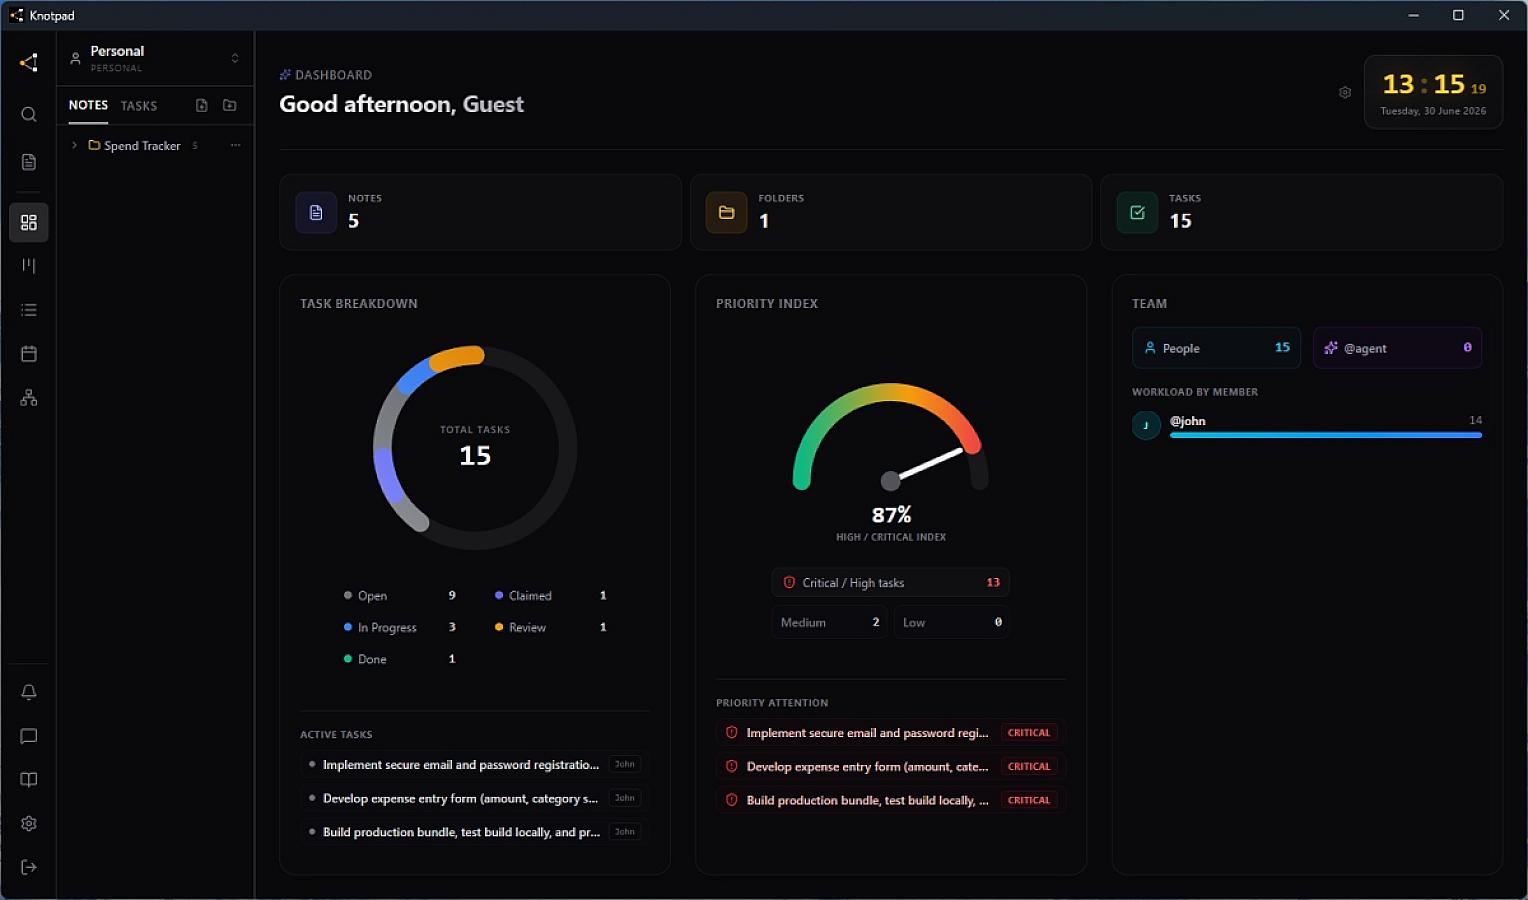Click the @agent team filter button
The height and width of the screenshot is (900, 1528).
click(1397, 348)
